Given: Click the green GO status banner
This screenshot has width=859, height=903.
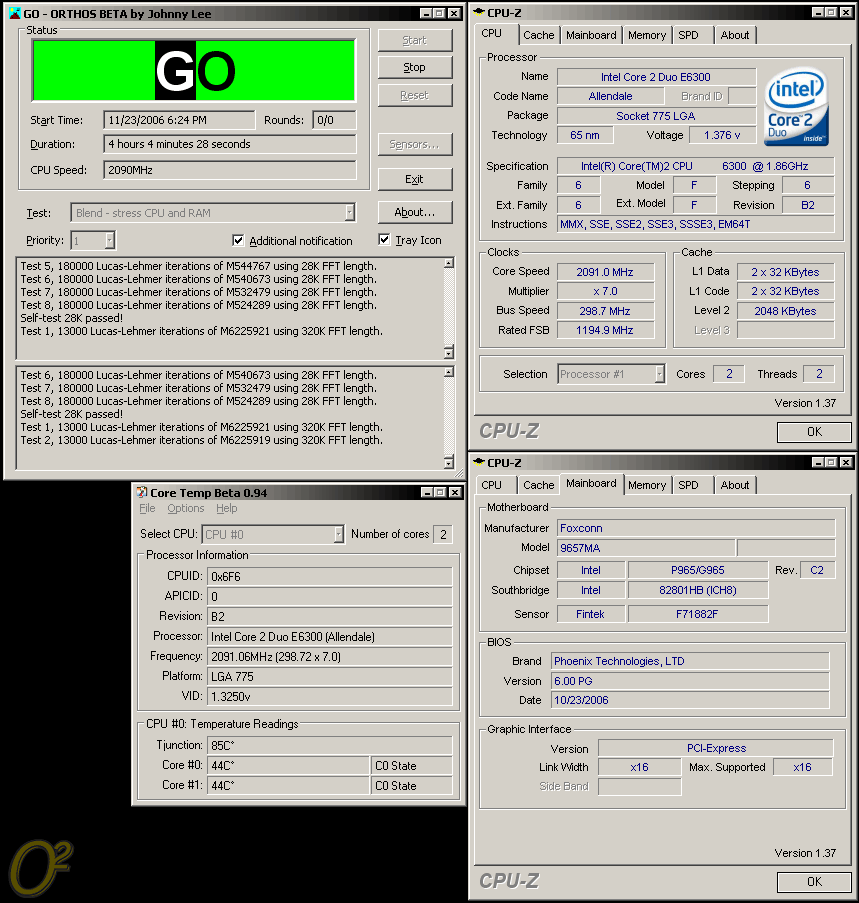Looking at the screenshot, I should pyautogui.click(x=193, y=70).
